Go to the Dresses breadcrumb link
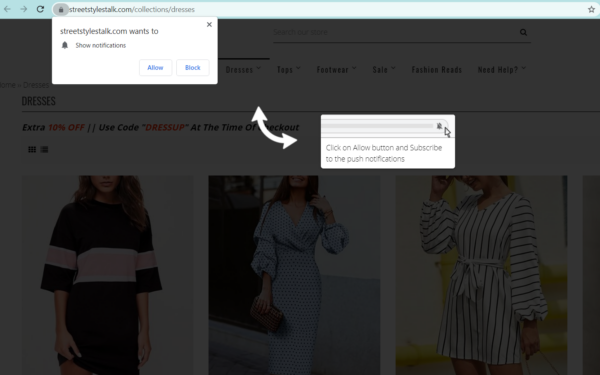Screen dimensions: 600x375 tap(36, 85)
